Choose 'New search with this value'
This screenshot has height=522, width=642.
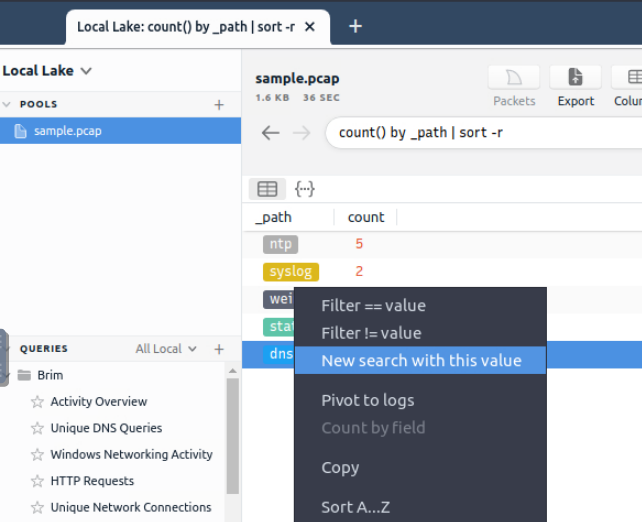coord(421,360)
